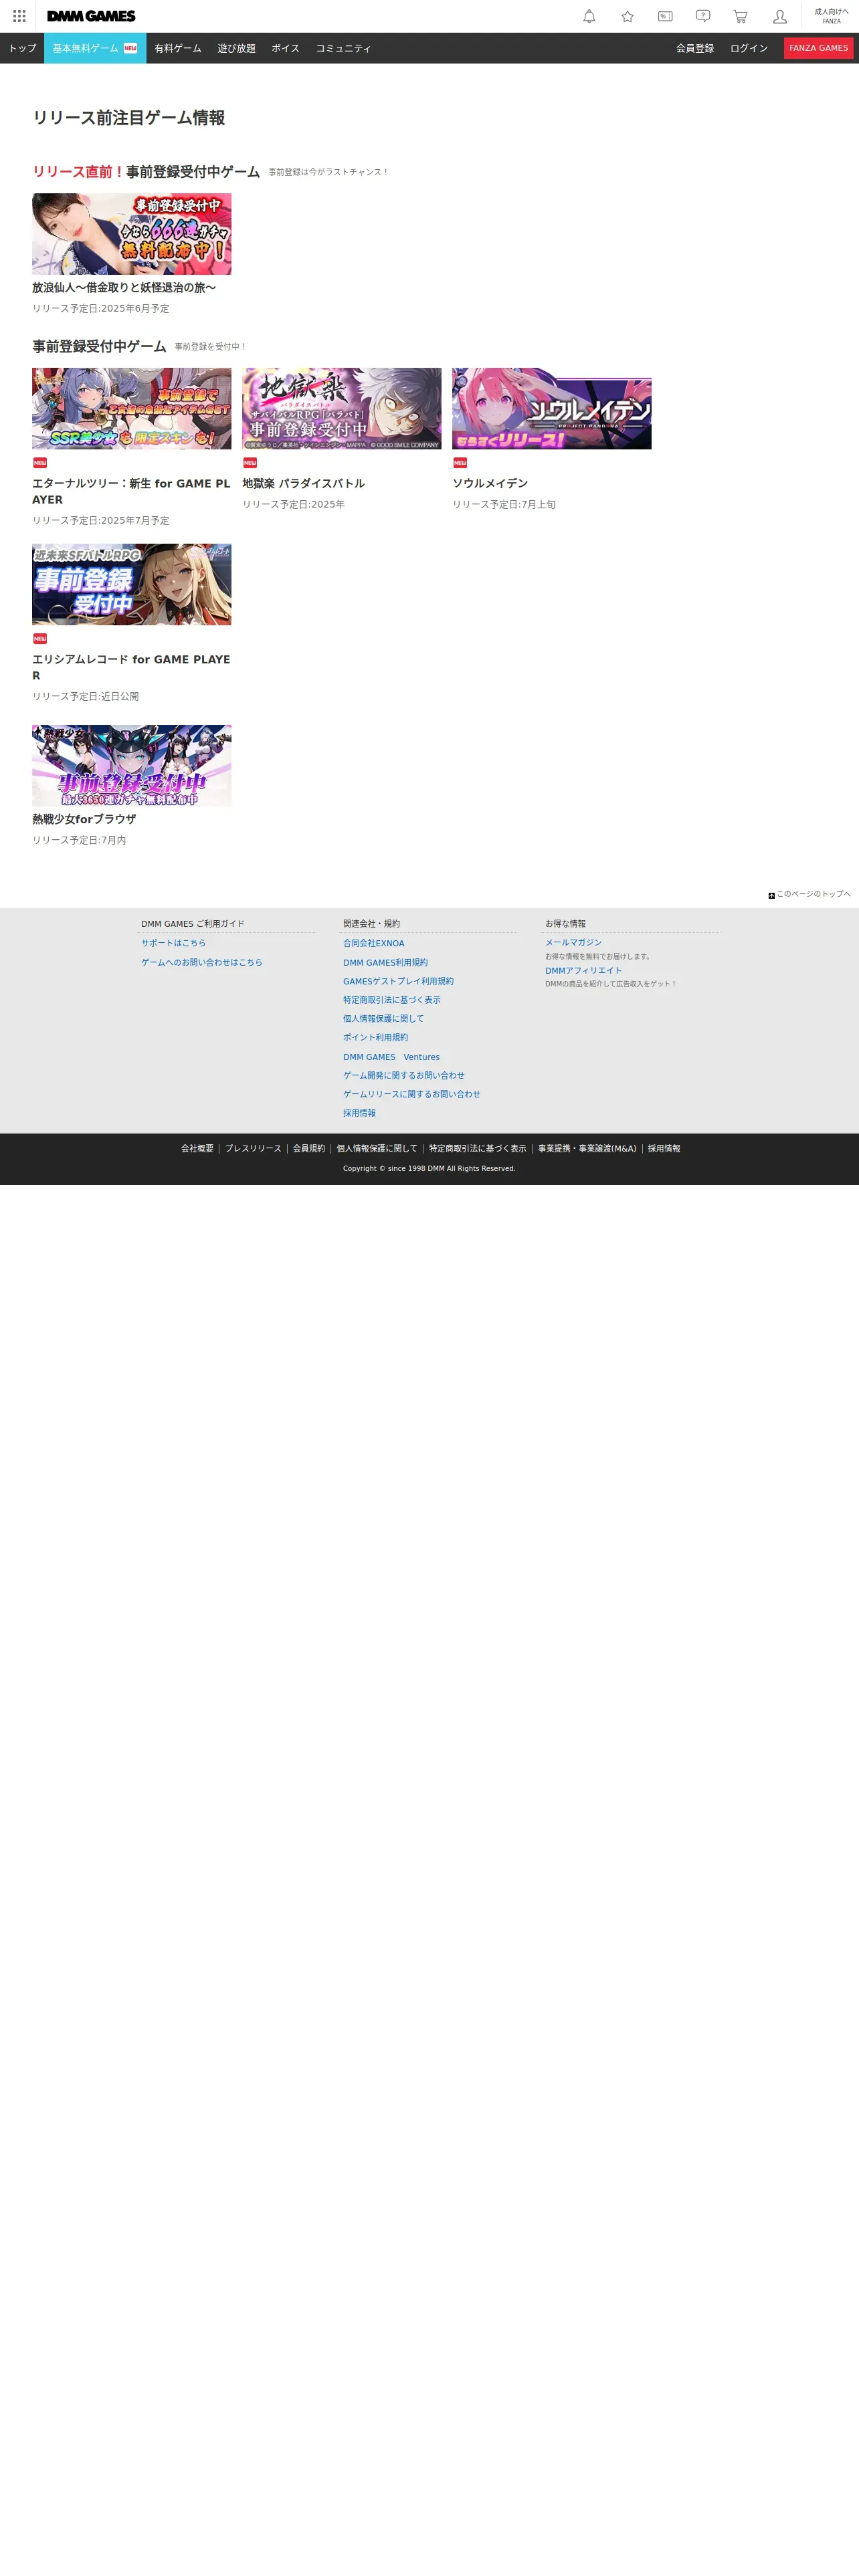
Task: Open ゲームリリースに関するお問い合わせ link
Action: tap(412, 1094)
